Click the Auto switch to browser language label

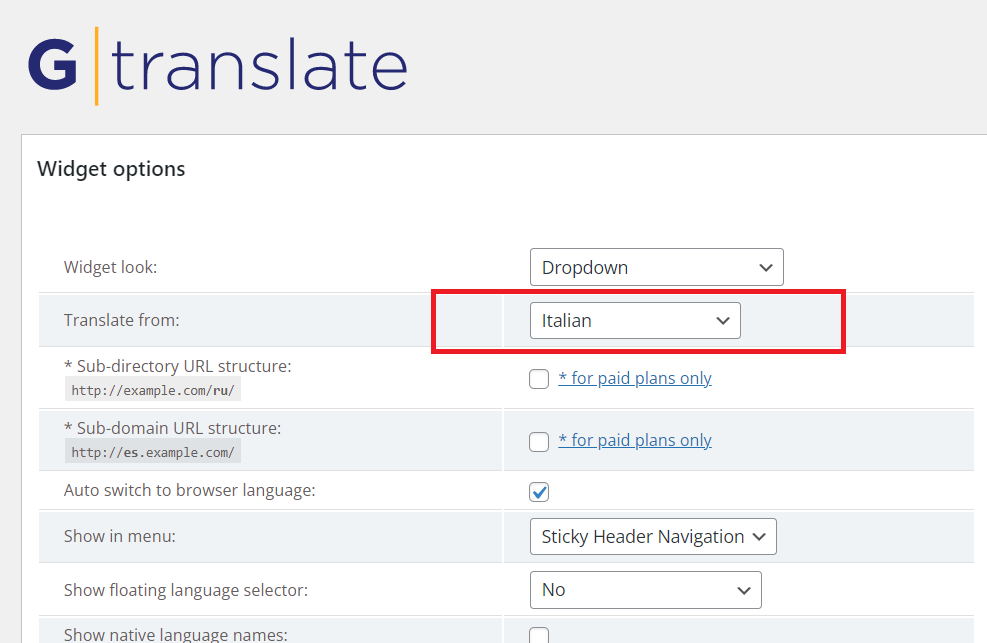189,490
